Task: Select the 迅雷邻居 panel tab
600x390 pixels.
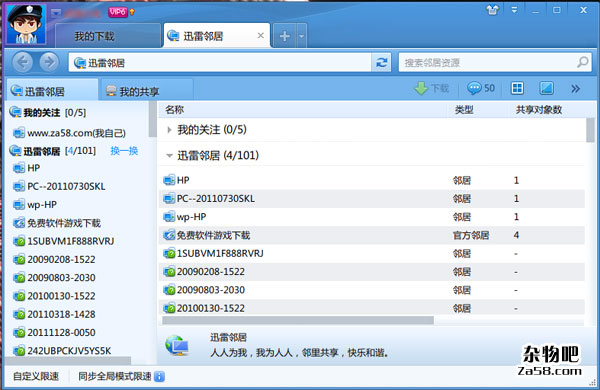Action: (x=52, y=91)
